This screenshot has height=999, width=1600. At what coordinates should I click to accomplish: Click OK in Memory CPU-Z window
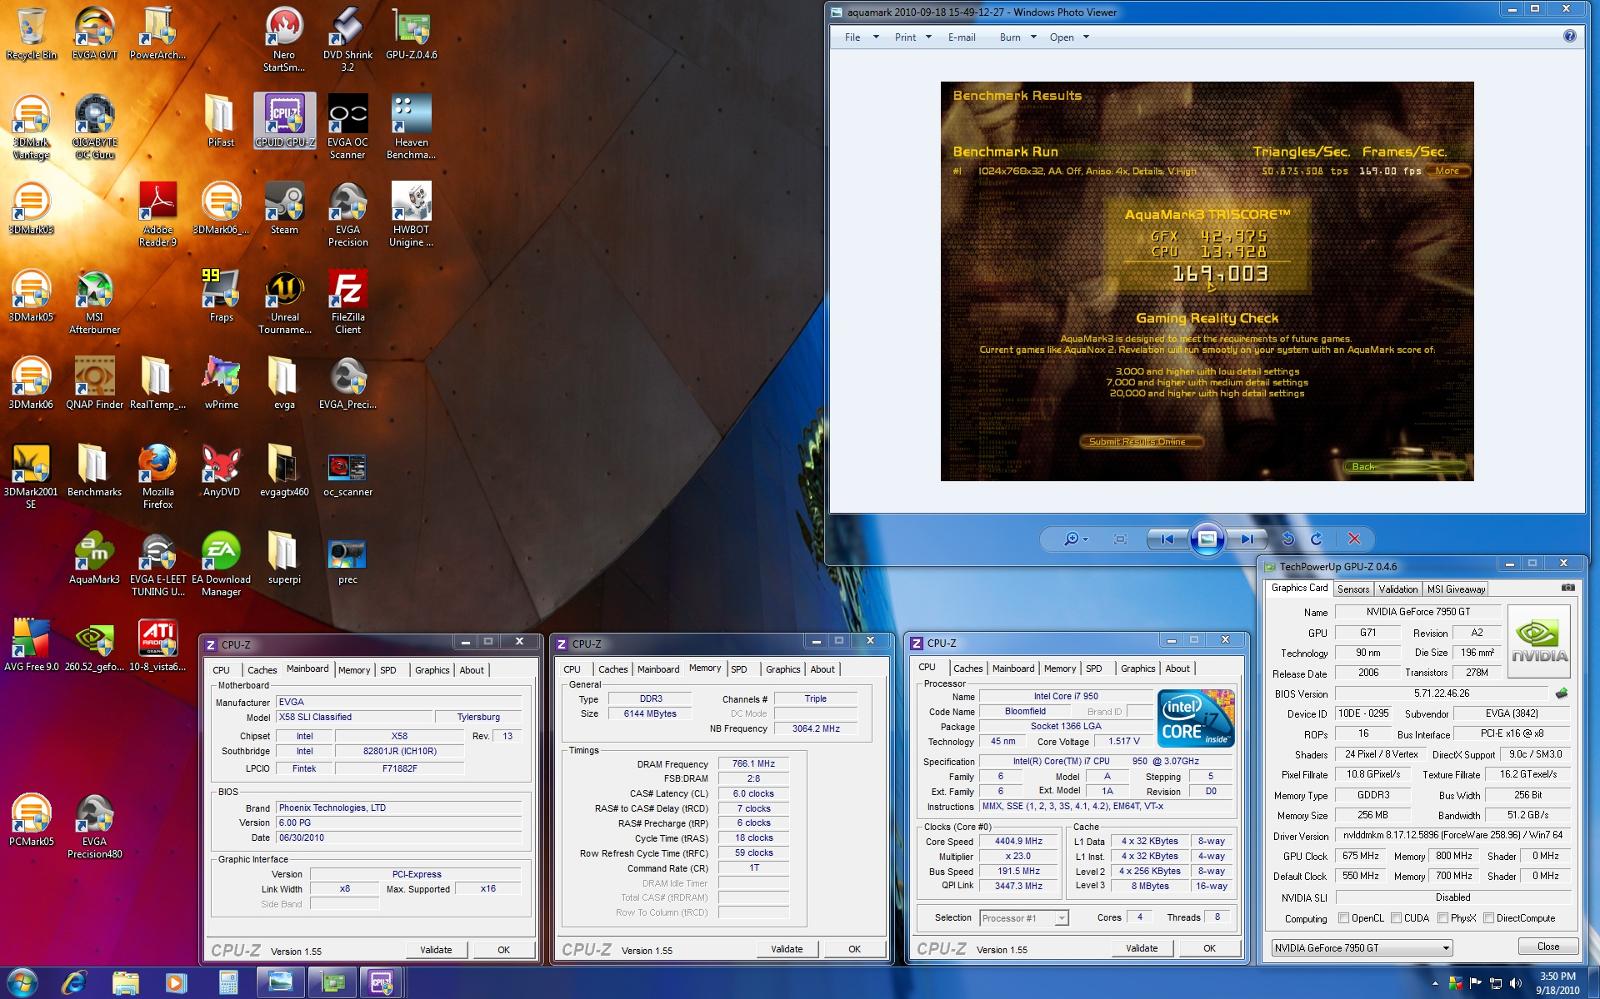tap(854, 949)
